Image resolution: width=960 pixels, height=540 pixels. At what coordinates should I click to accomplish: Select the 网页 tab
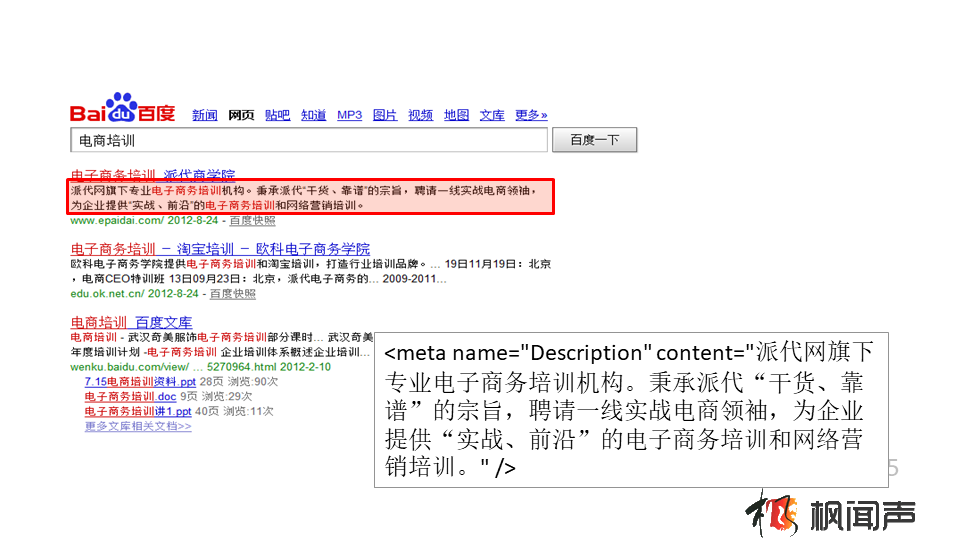pyautogui.click(x=241, y=115)
